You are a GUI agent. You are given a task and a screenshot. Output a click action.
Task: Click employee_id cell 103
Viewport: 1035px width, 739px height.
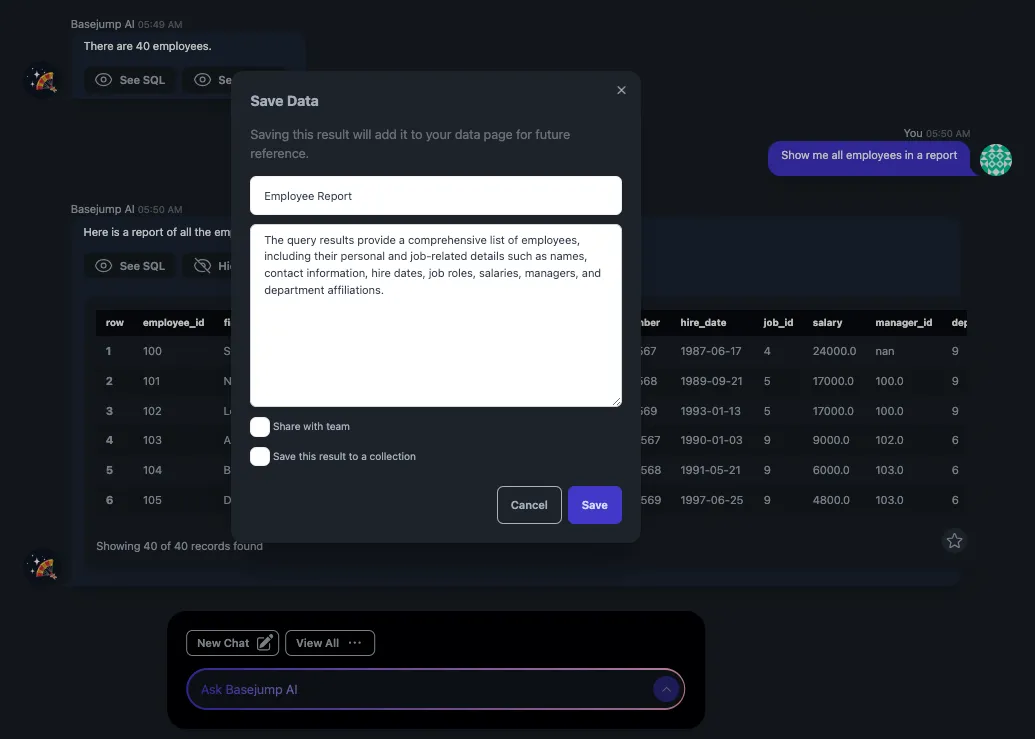[x=152, y=440]
